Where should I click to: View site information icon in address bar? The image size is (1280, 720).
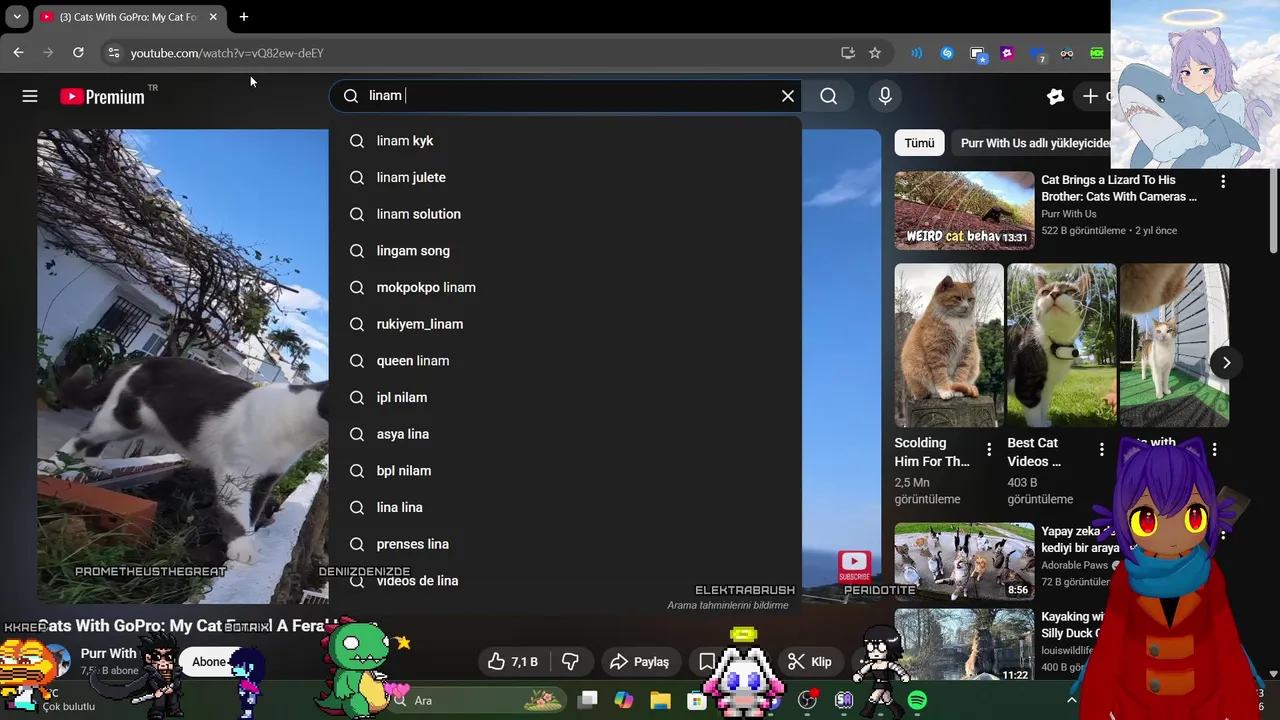tap(113, 53)
